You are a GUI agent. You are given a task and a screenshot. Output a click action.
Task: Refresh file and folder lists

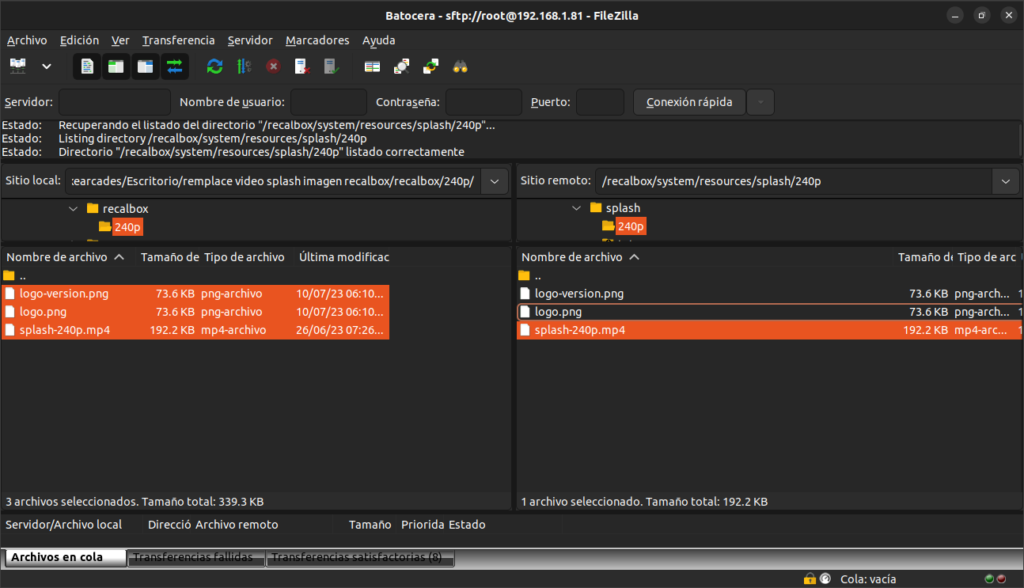215,66
